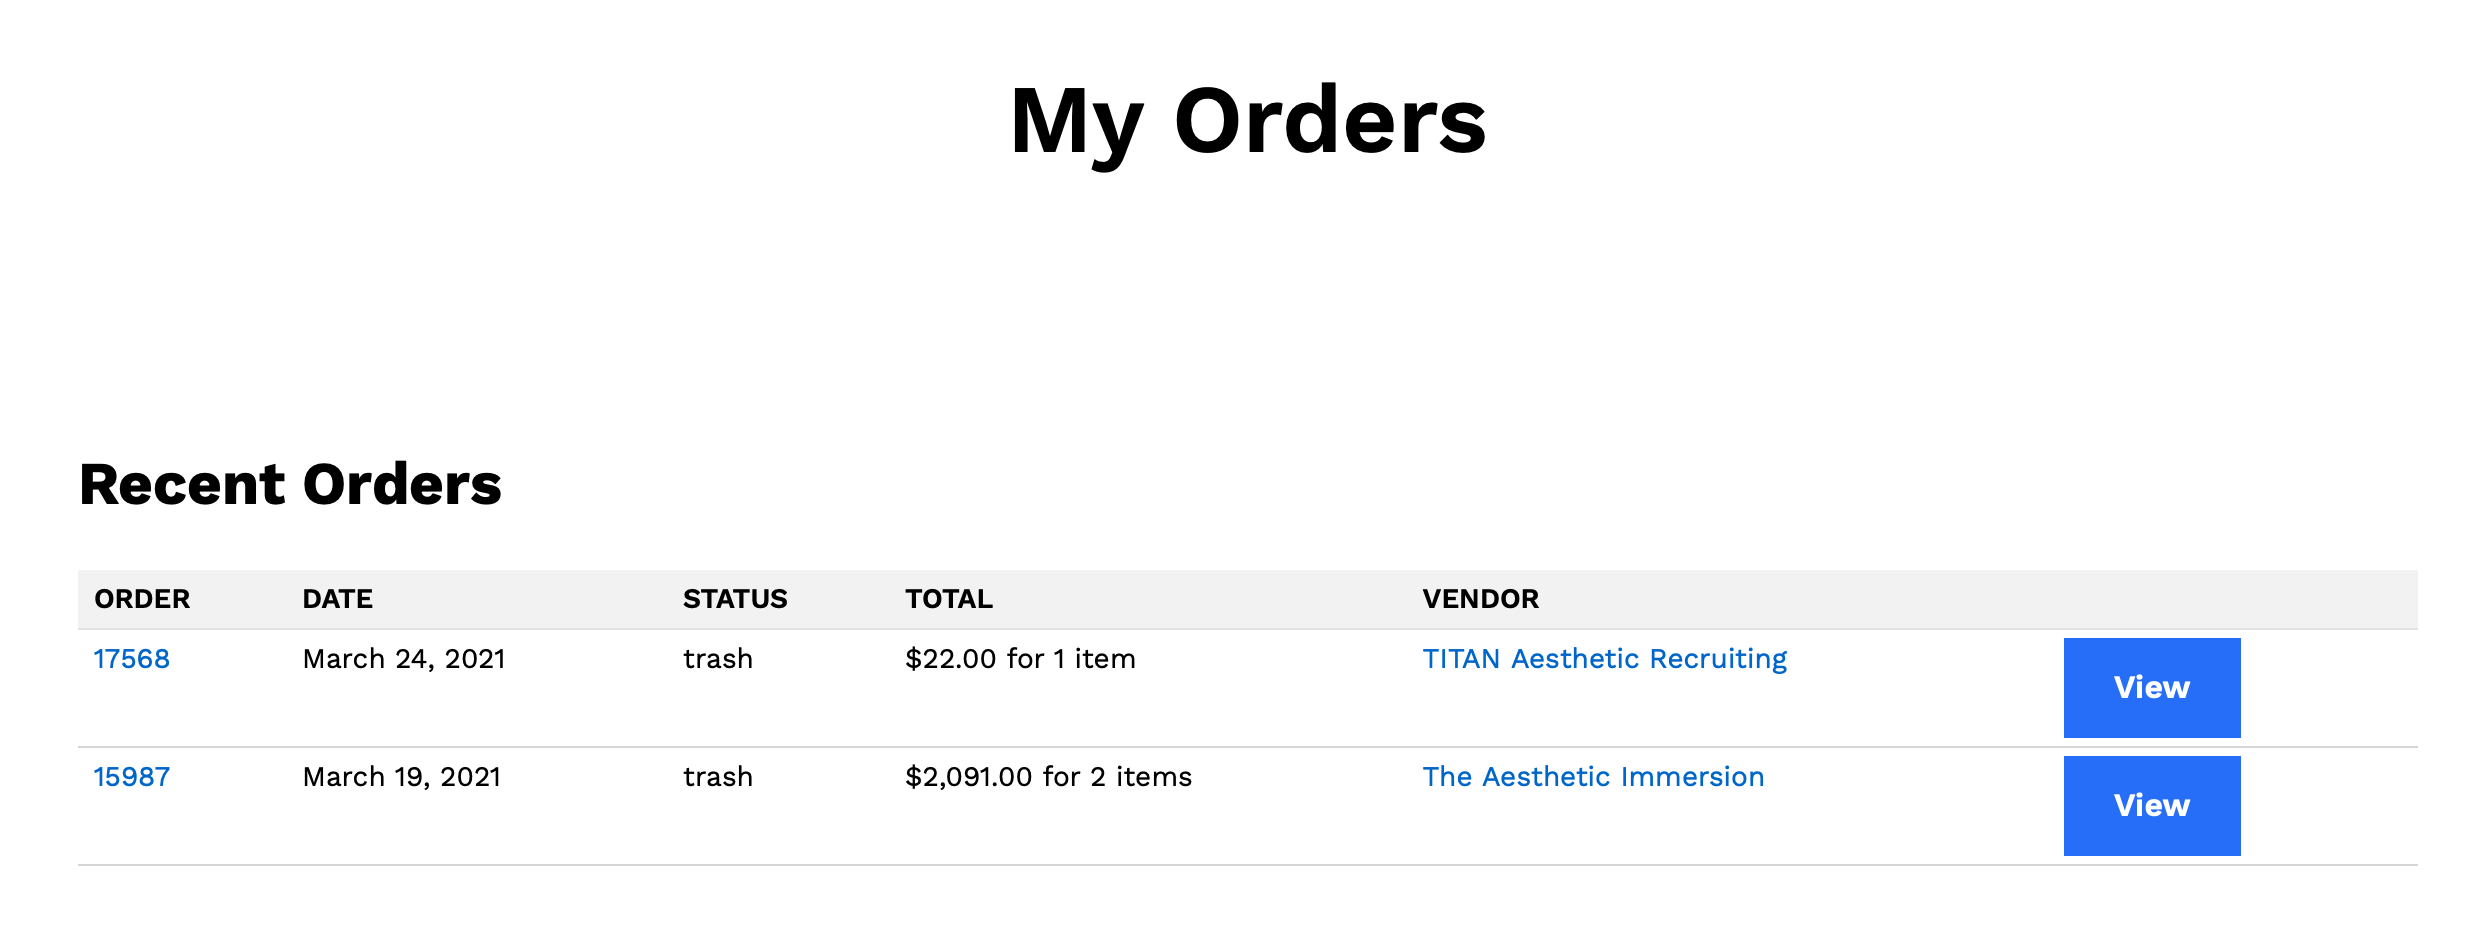2472x930 pixels.
Task: Open order number 17568 link
Action: click(132, 659)
